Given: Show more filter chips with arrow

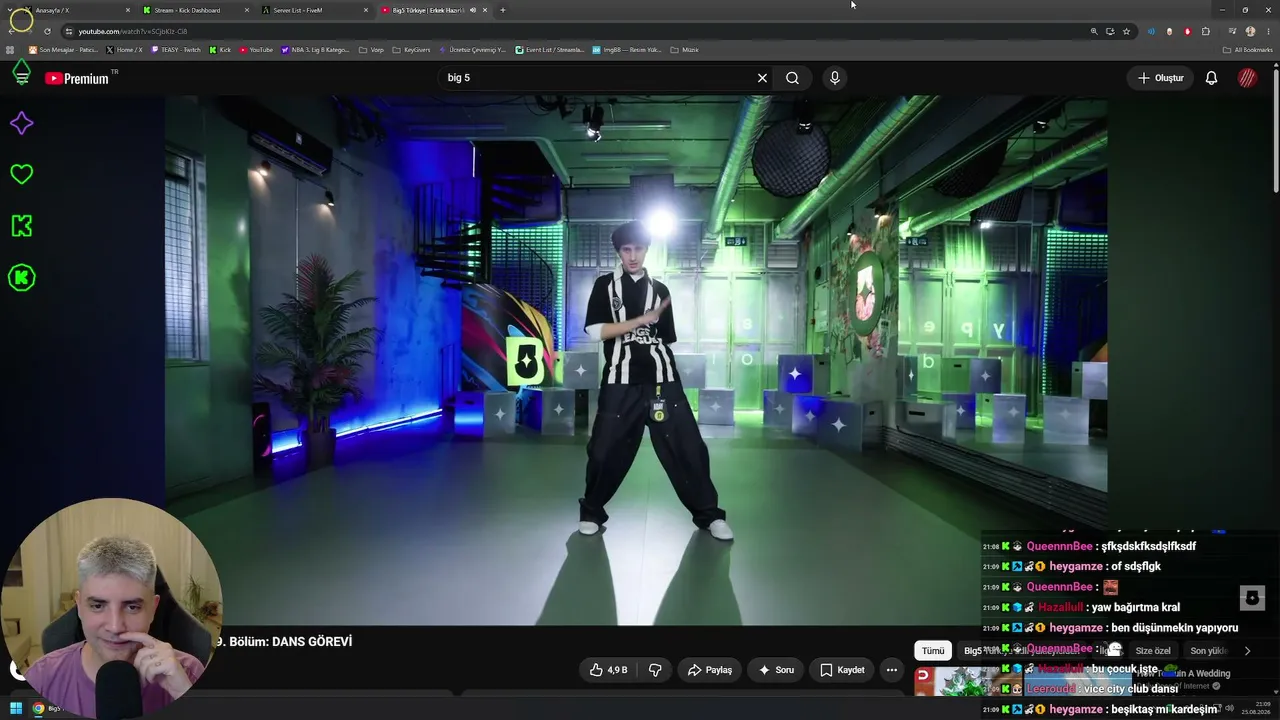Looking at the screenshot, I should (x=1247, y=651).
